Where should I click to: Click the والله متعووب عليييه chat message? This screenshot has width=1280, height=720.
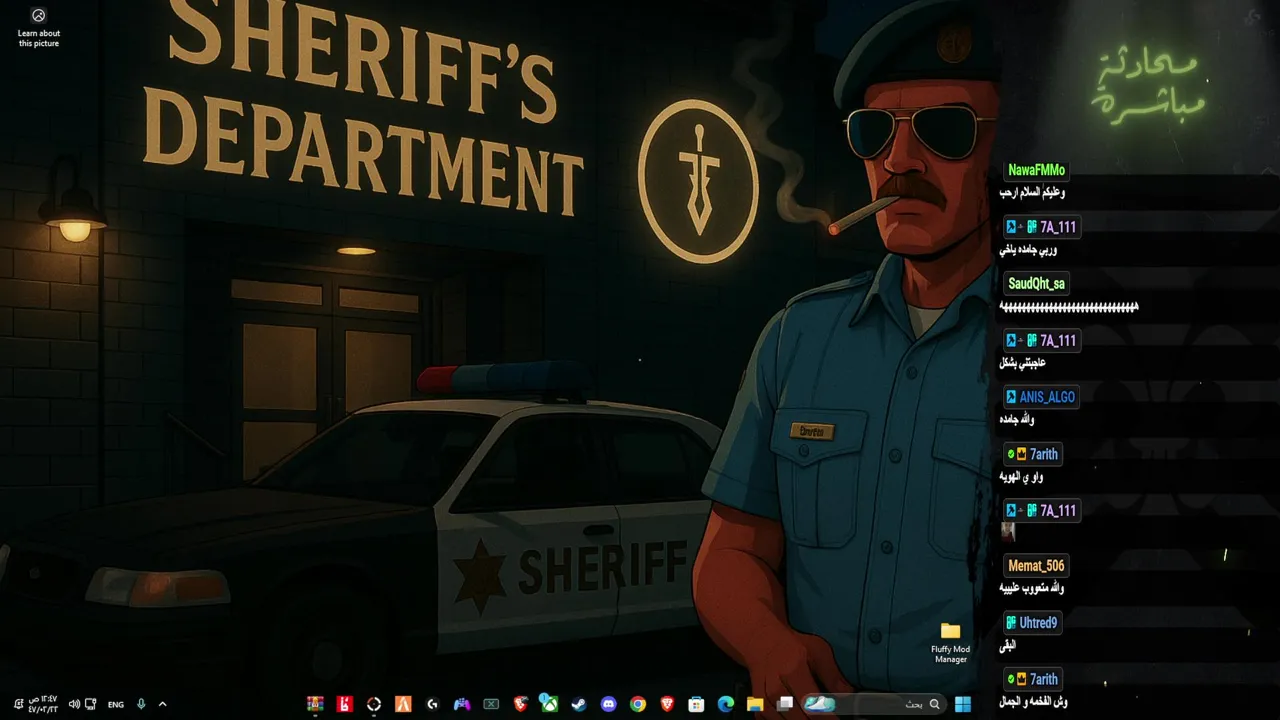(x=1032, y=588)
